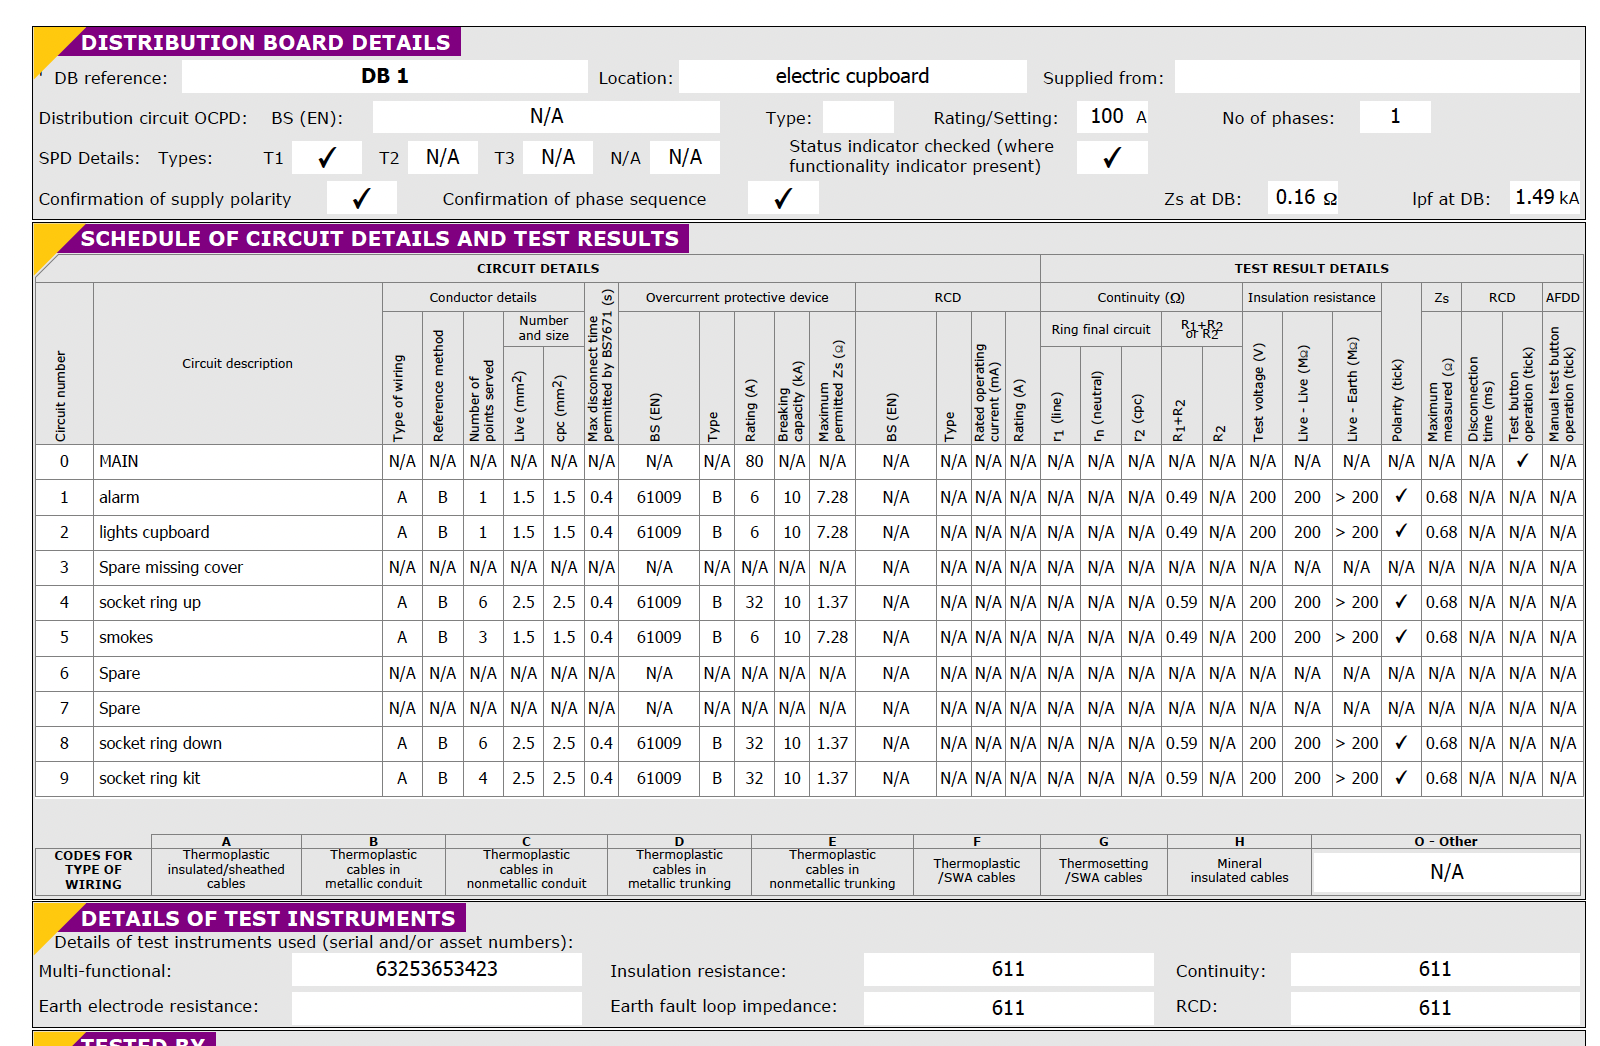Image resolution: width=1600 pixels, height=1046 pixels.
Task: Click the 'Circuit description' column header
Action: (x=238, y=363)
